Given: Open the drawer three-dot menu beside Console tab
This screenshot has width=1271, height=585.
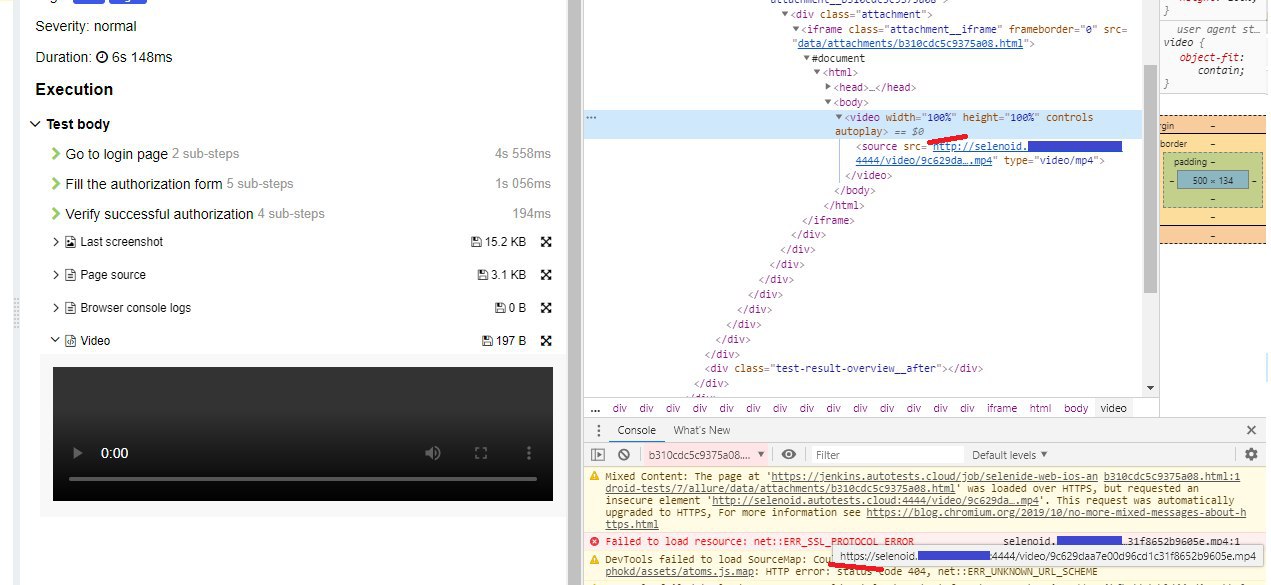Looking at the screenshot, I should click(x=598, y=431).
